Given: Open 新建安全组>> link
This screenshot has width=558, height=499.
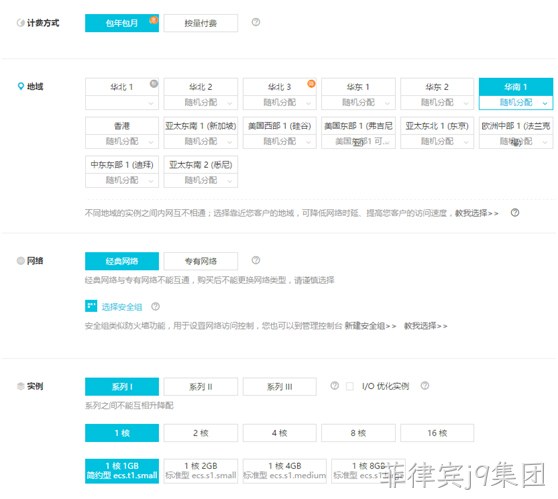Looking at the screenshot, I should [x=370, y=326].
